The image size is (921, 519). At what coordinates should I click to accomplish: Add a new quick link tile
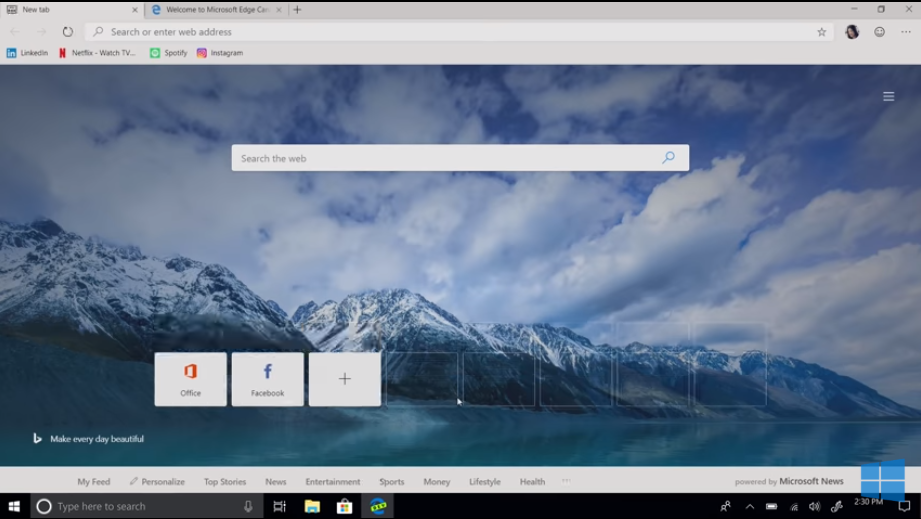344,379
